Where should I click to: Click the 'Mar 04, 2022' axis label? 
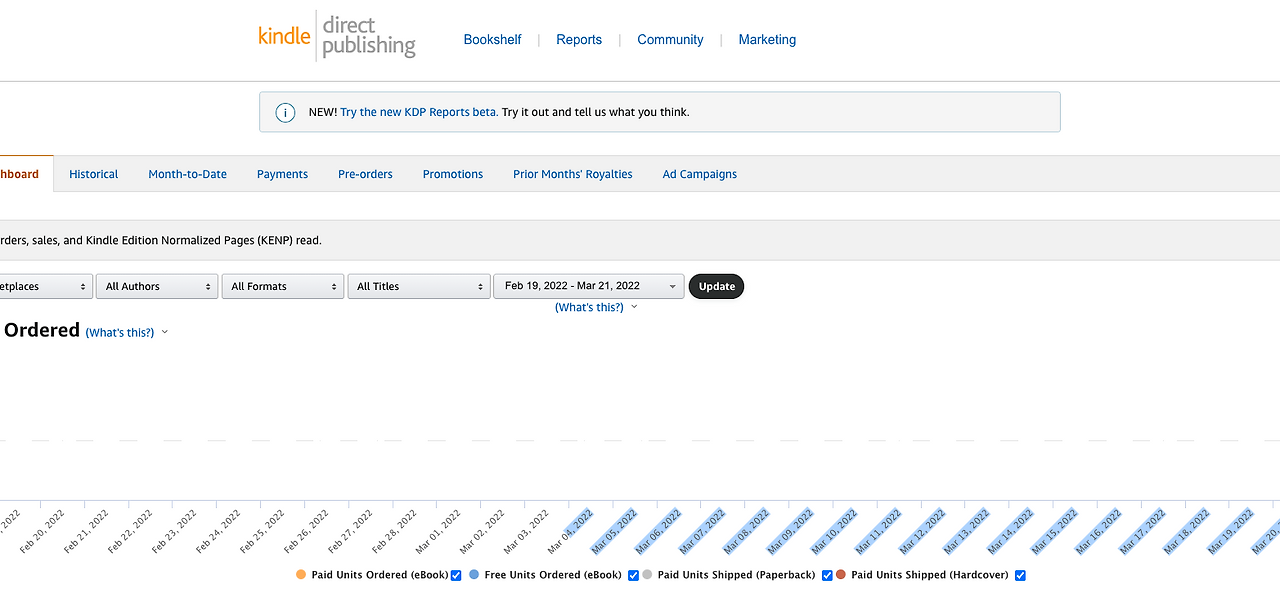point(570,532)
